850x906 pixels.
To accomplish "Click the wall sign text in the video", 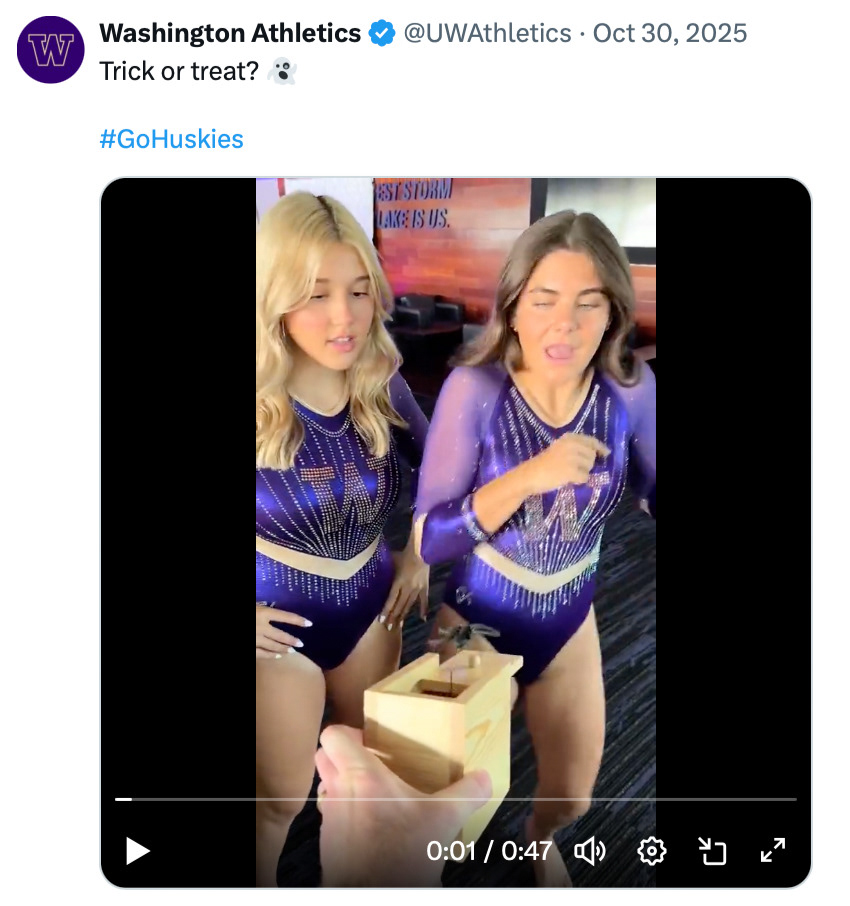I will click(414, 204).
